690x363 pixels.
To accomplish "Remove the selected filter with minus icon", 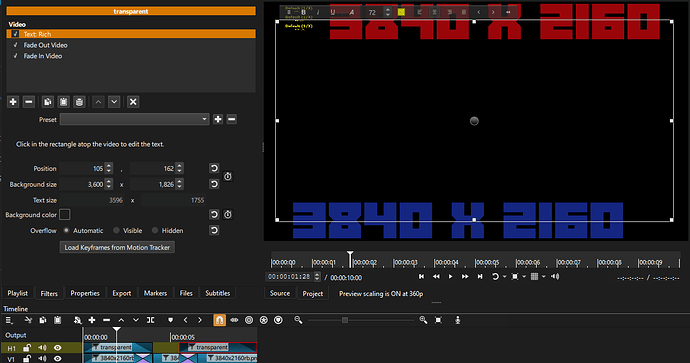I will coord(29,102).
